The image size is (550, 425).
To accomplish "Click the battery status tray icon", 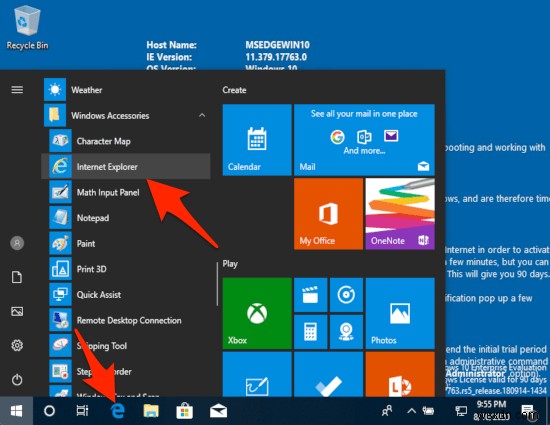I will coord(428,411).
